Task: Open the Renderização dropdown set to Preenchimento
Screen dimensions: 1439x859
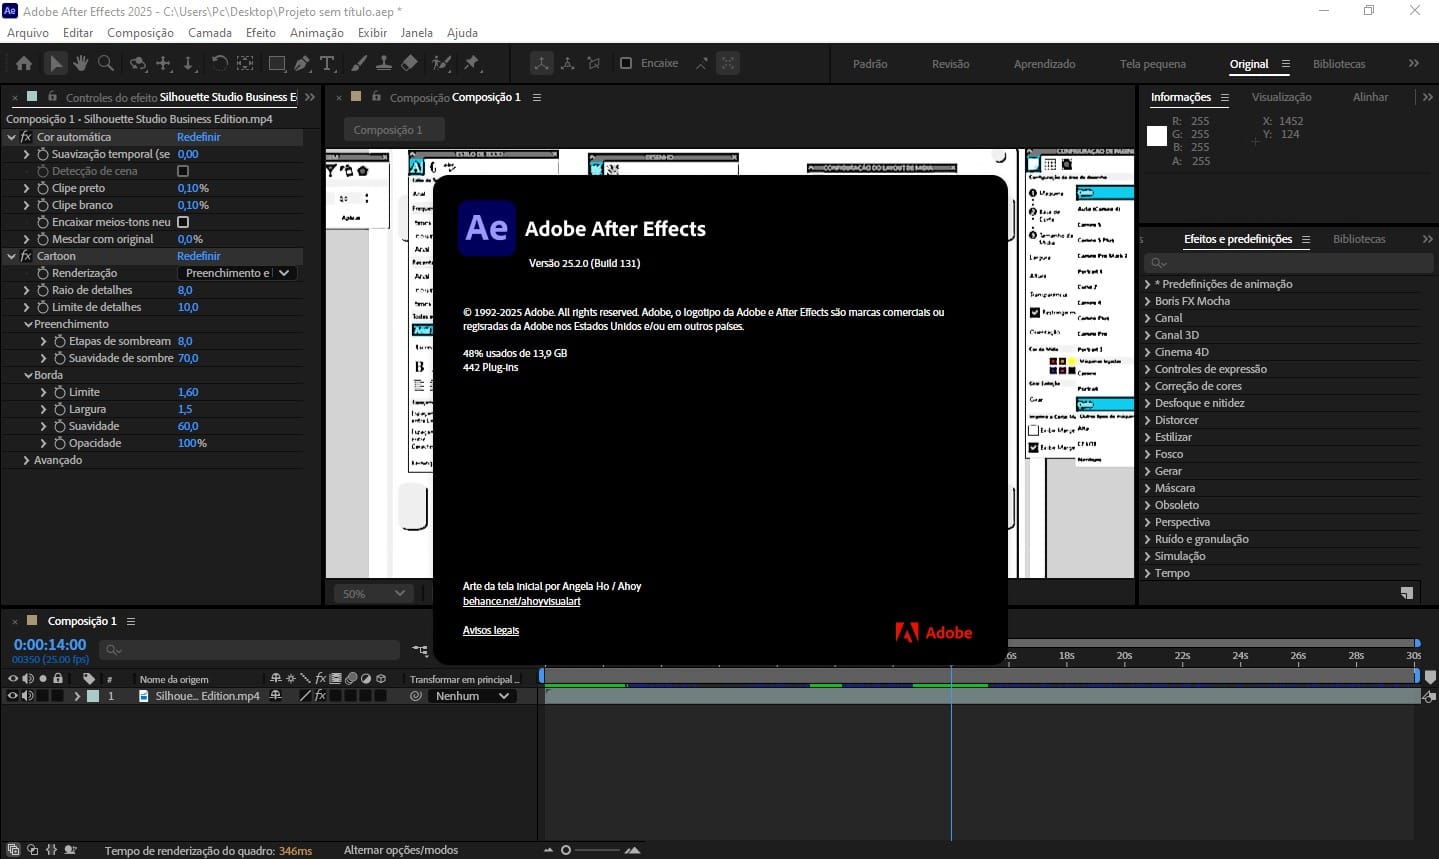Action: click(237, 272)
